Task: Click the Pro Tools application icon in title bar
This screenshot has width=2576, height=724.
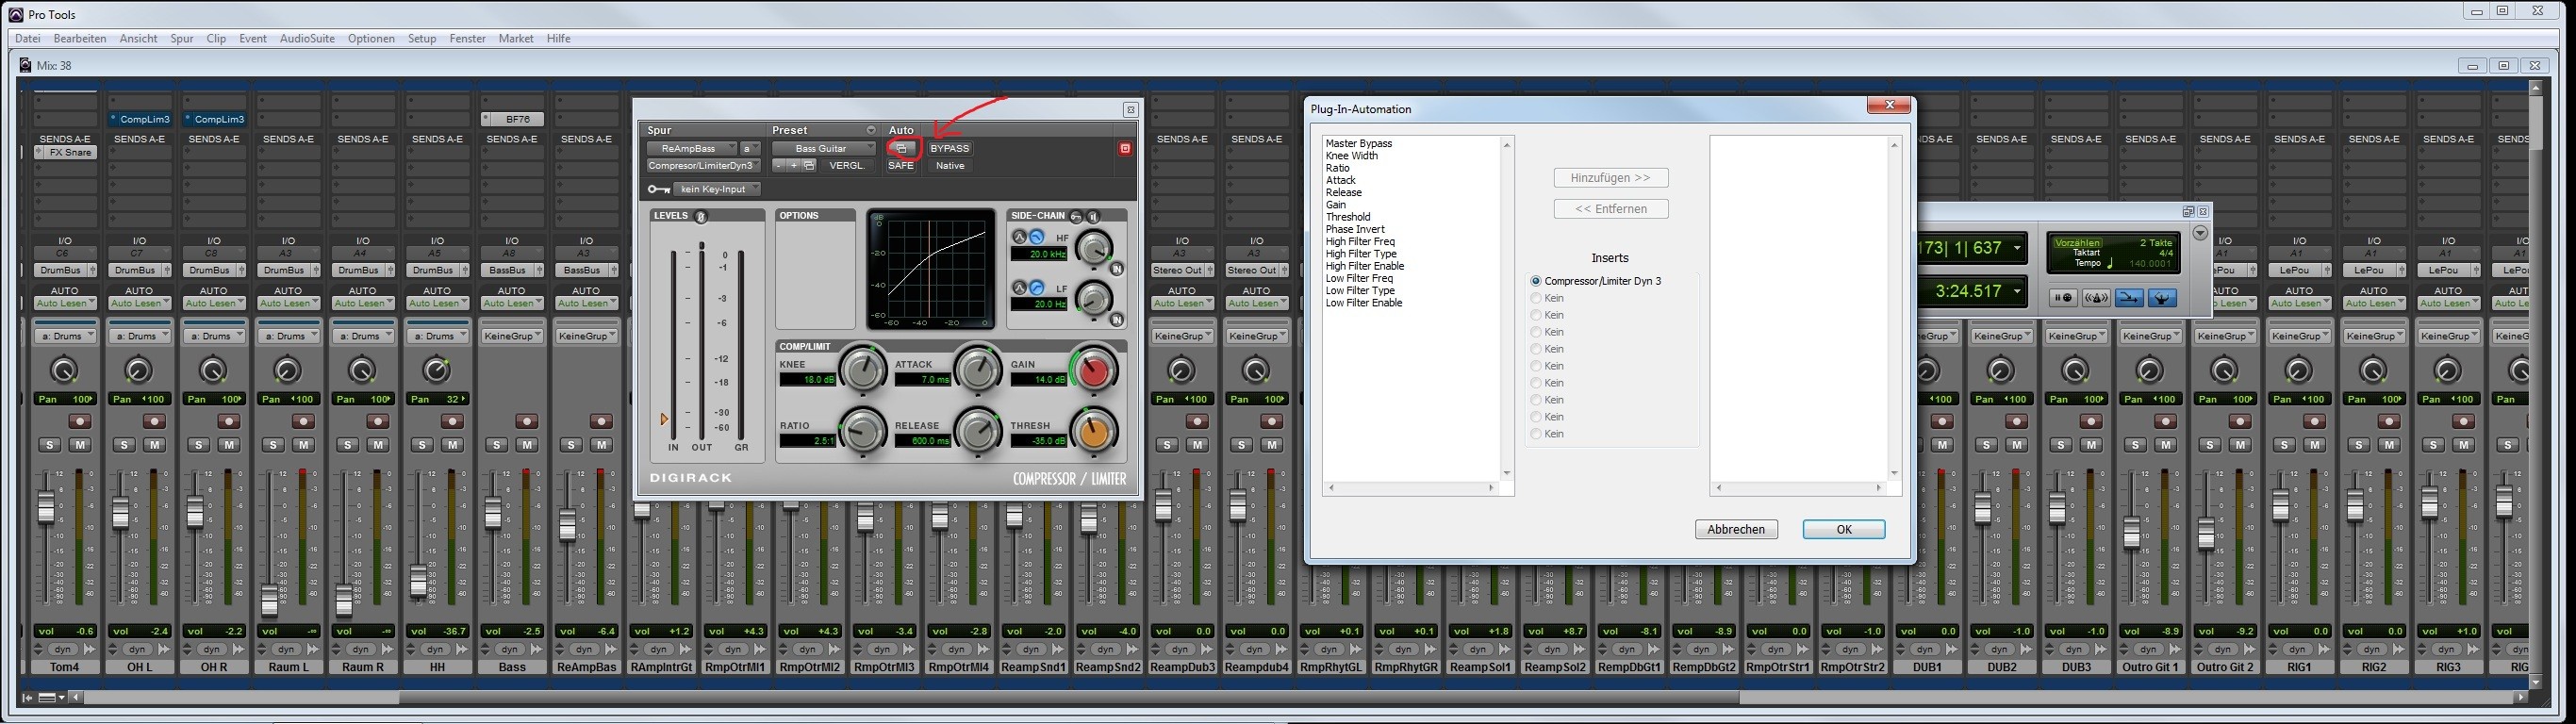Action: tap(16, 14)
